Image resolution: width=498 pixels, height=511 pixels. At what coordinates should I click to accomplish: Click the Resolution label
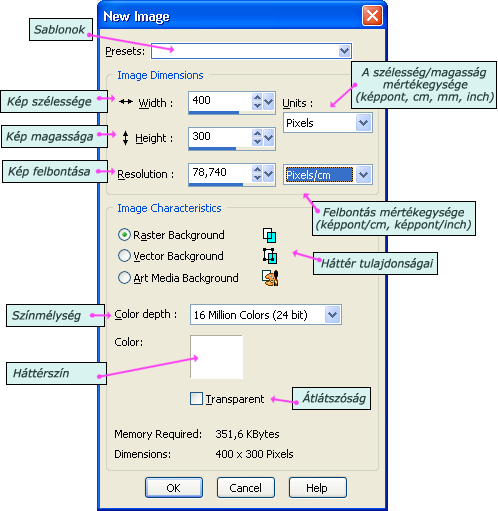pyautogui.click(x=145, y=174)
